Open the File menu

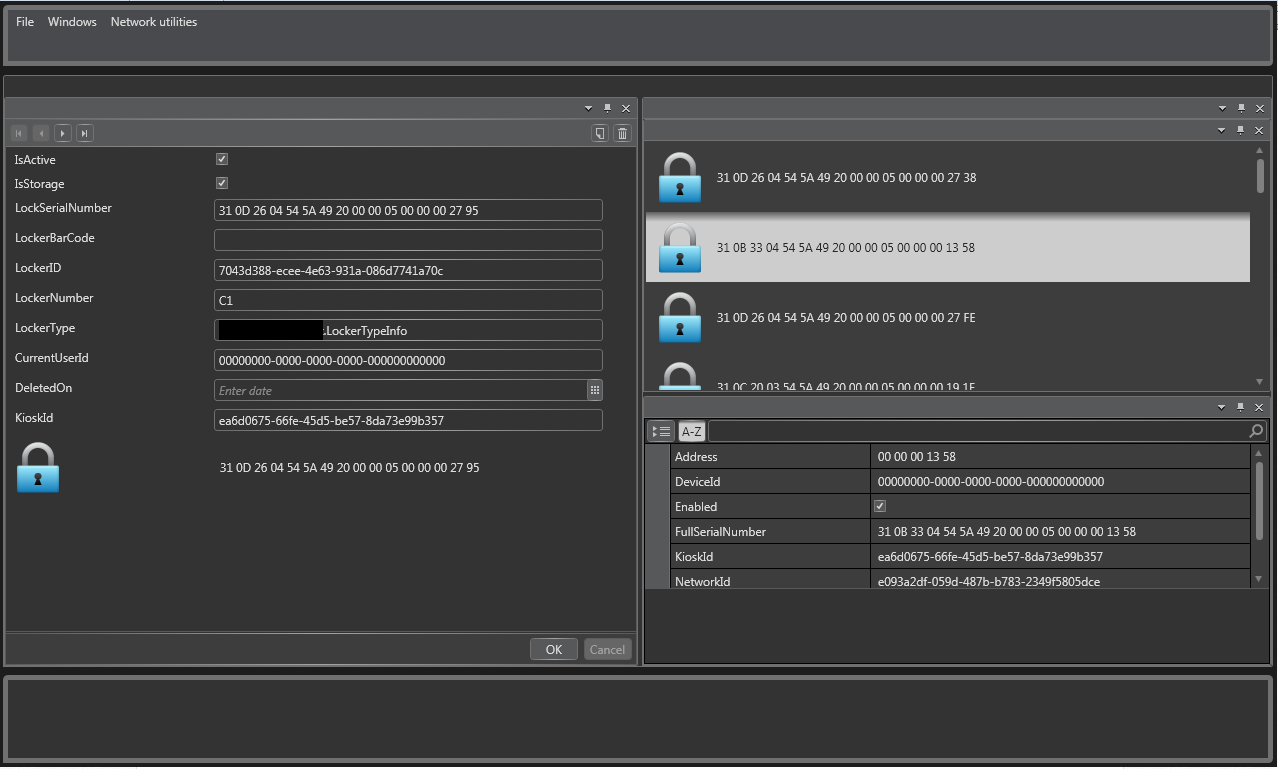click(x=24, y=21)
